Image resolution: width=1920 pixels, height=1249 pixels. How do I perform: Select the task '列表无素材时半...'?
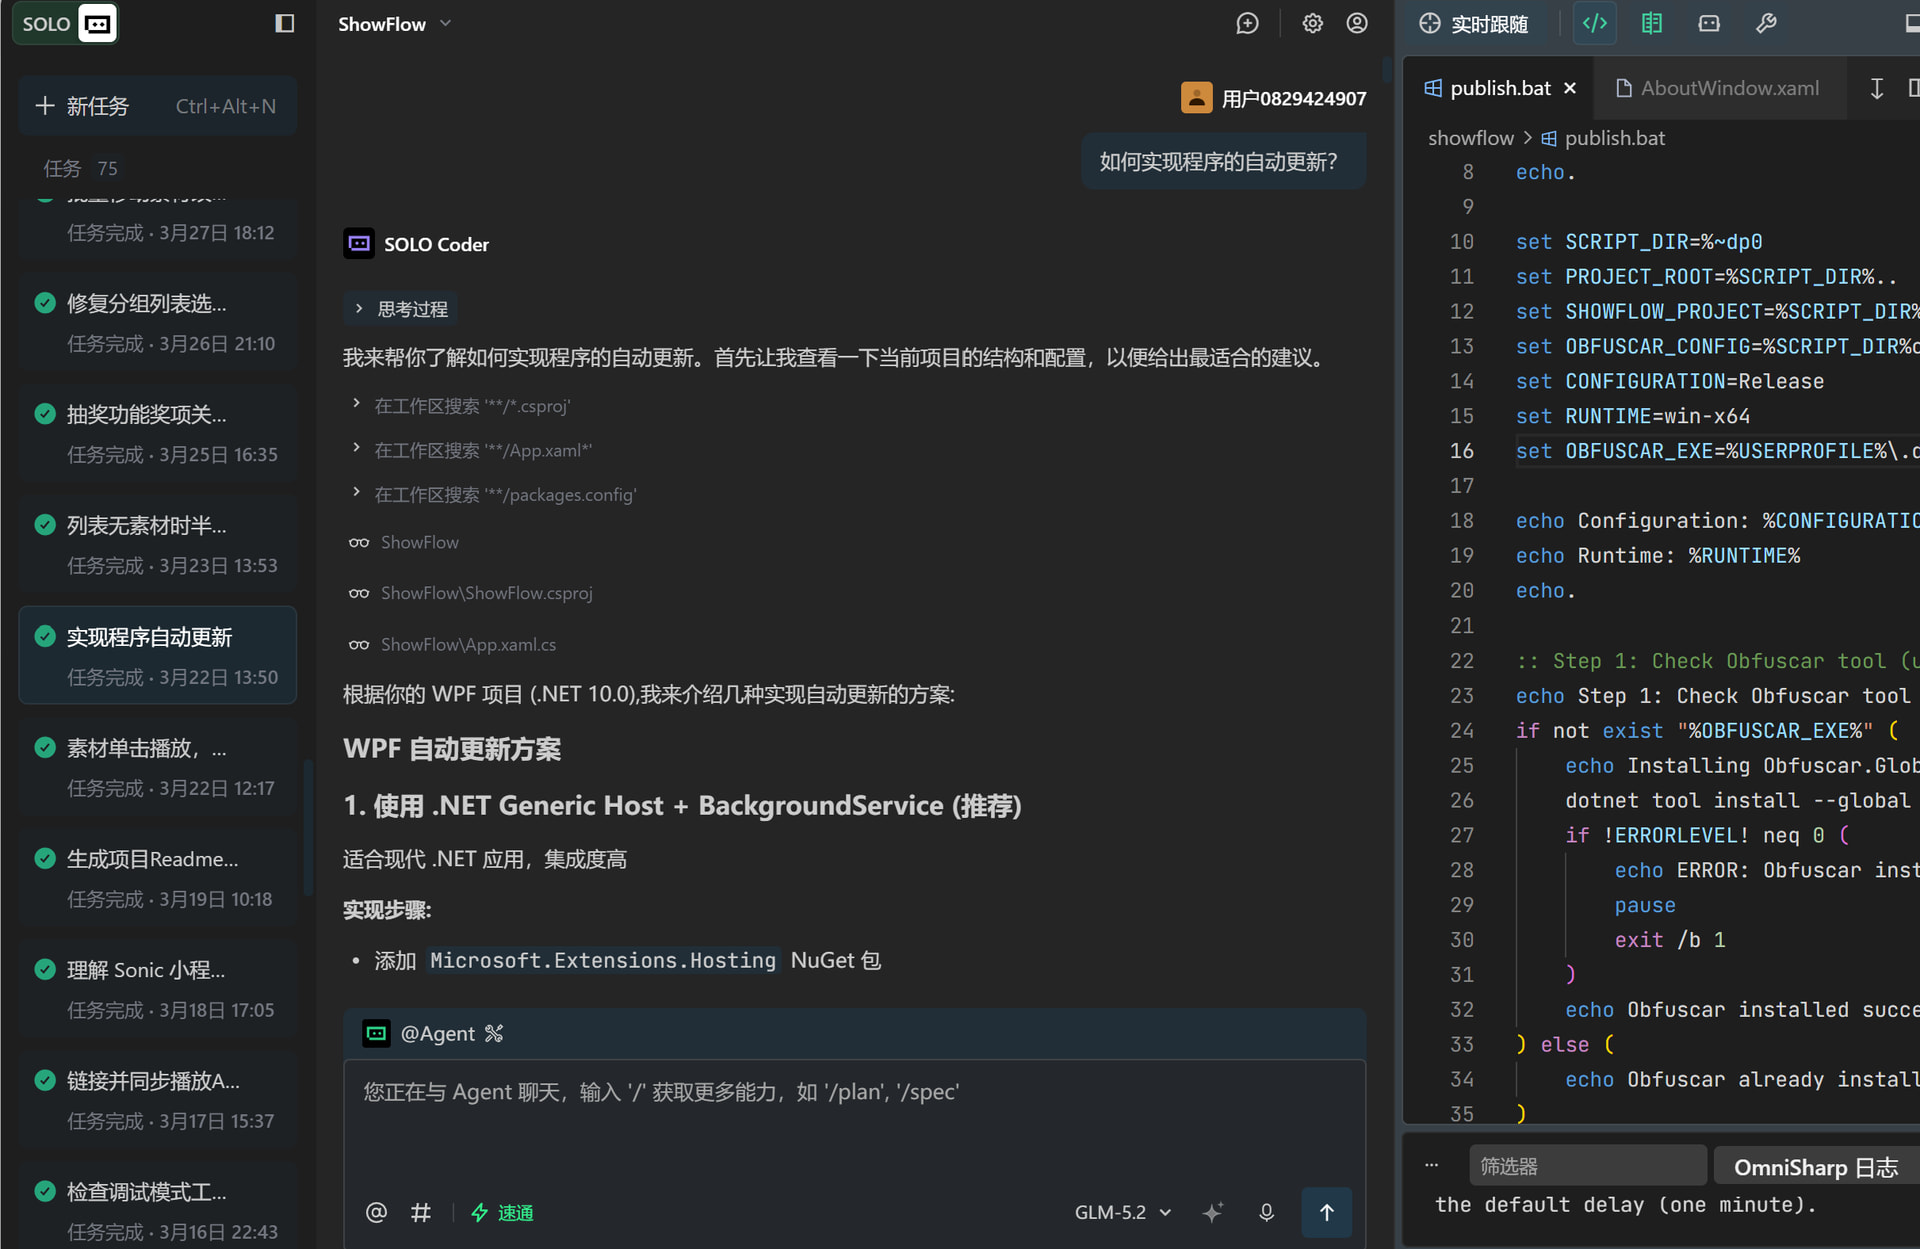coord(157,544)
